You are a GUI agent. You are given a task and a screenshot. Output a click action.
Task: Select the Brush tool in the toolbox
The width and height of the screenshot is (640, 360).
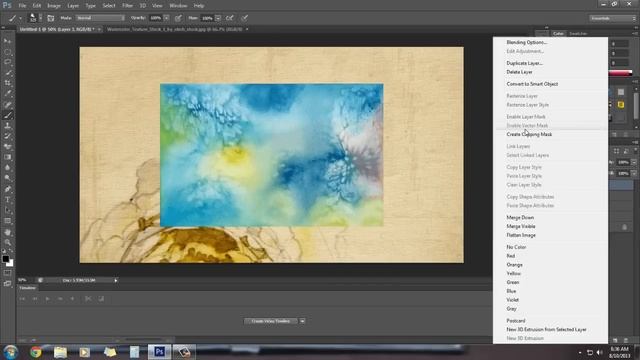pos(7,115)
